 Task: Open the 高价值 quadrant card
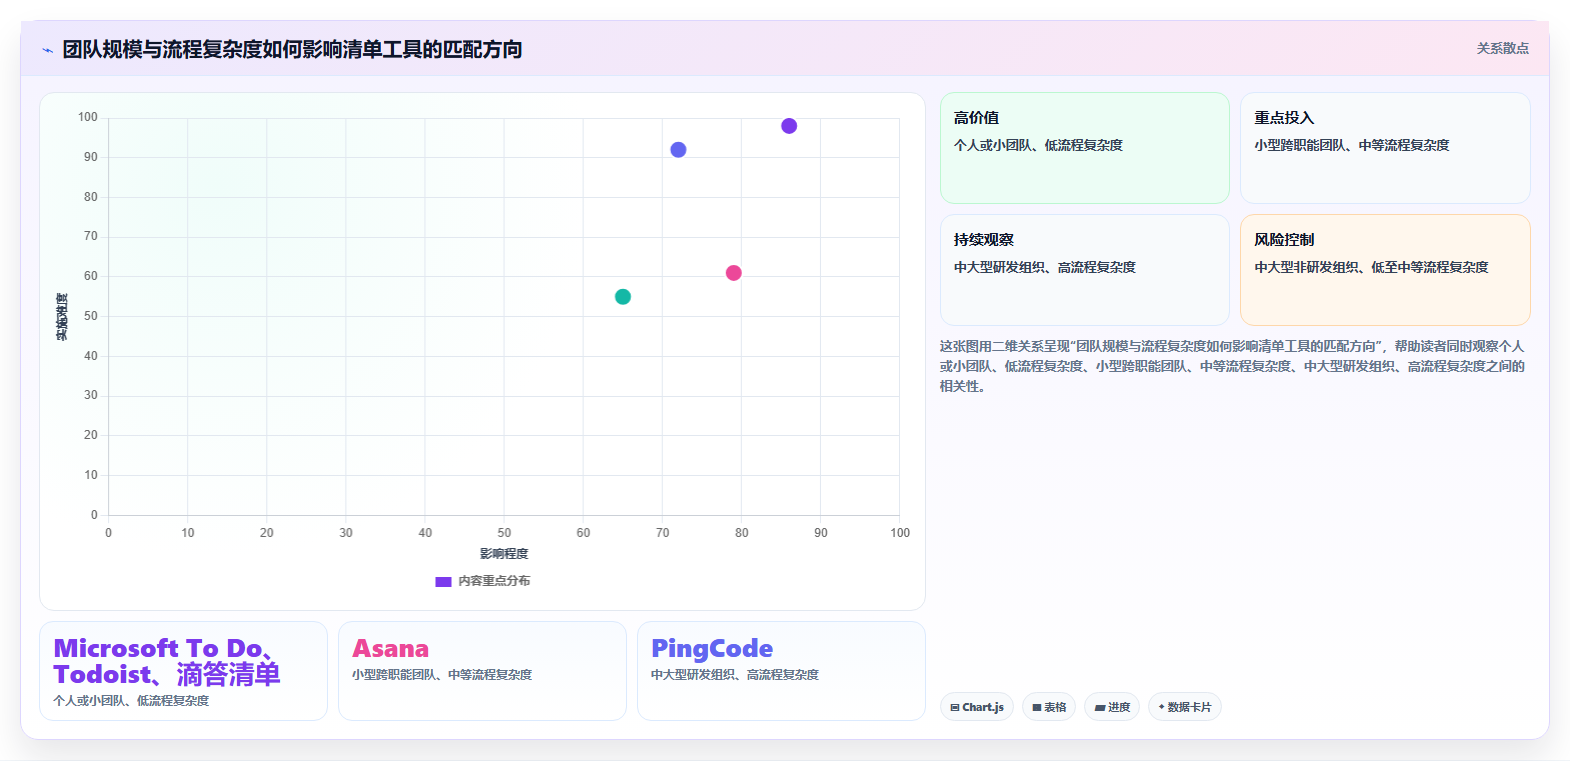[1085, 148]
